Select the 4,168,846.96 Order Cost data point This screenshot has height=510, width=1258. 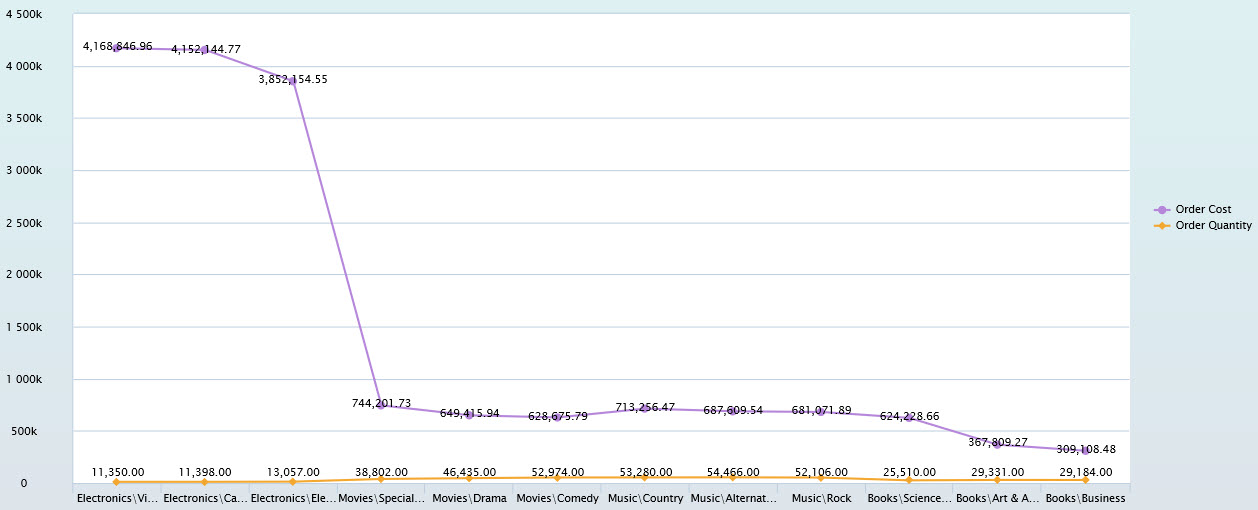tap(117, 47)
